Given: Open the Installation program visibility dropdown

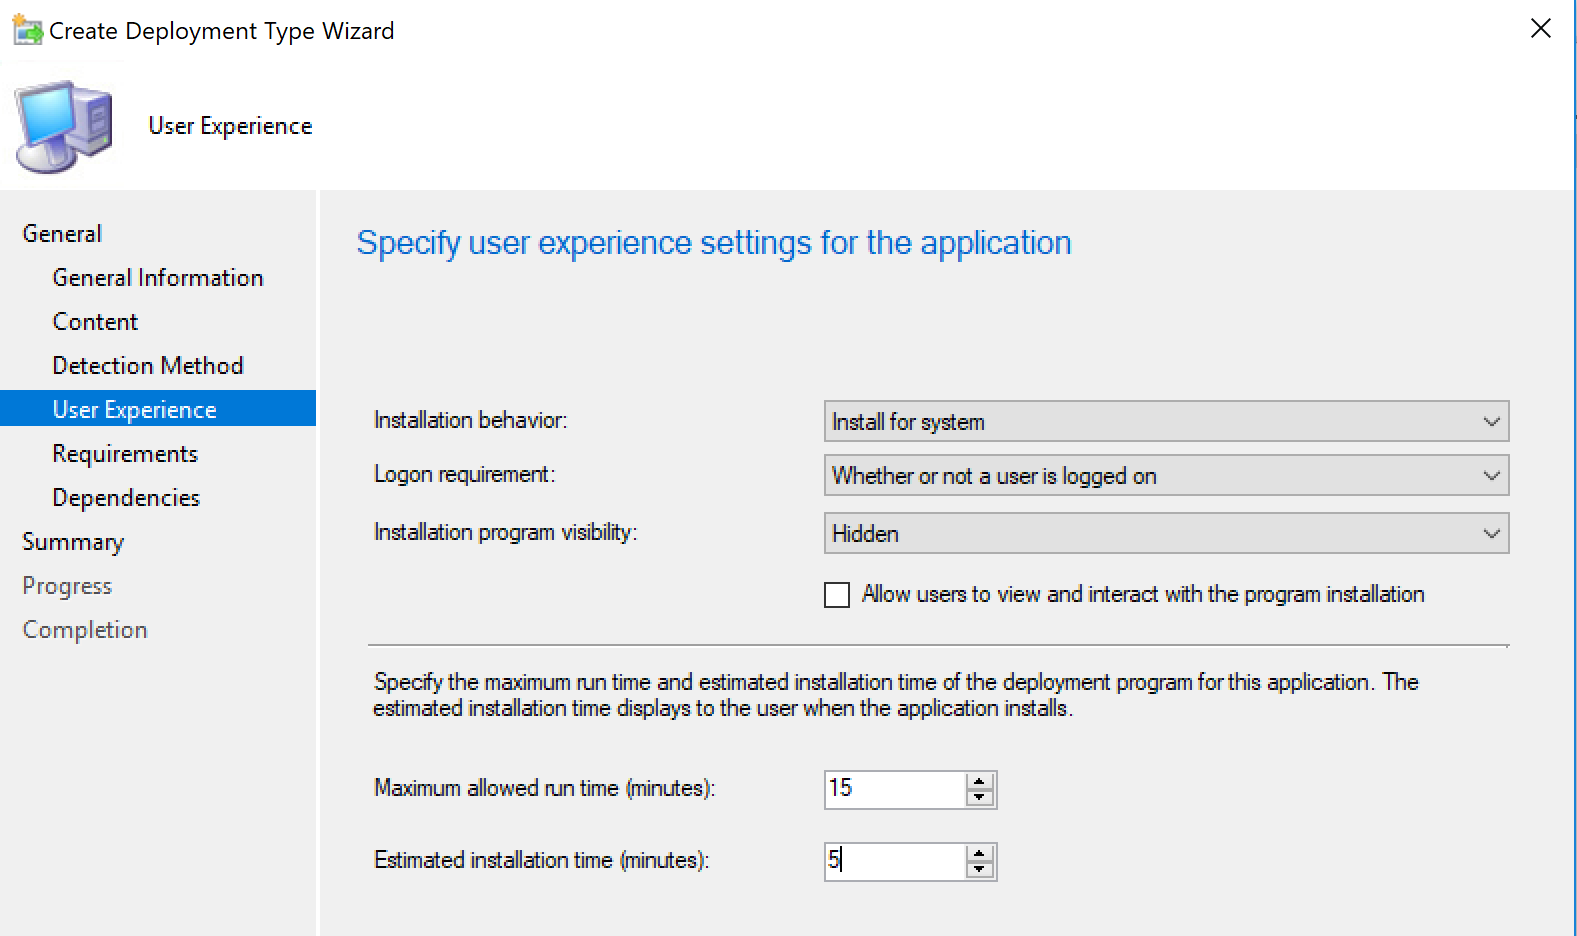Looking at the screenshot, I should 1166,534.
